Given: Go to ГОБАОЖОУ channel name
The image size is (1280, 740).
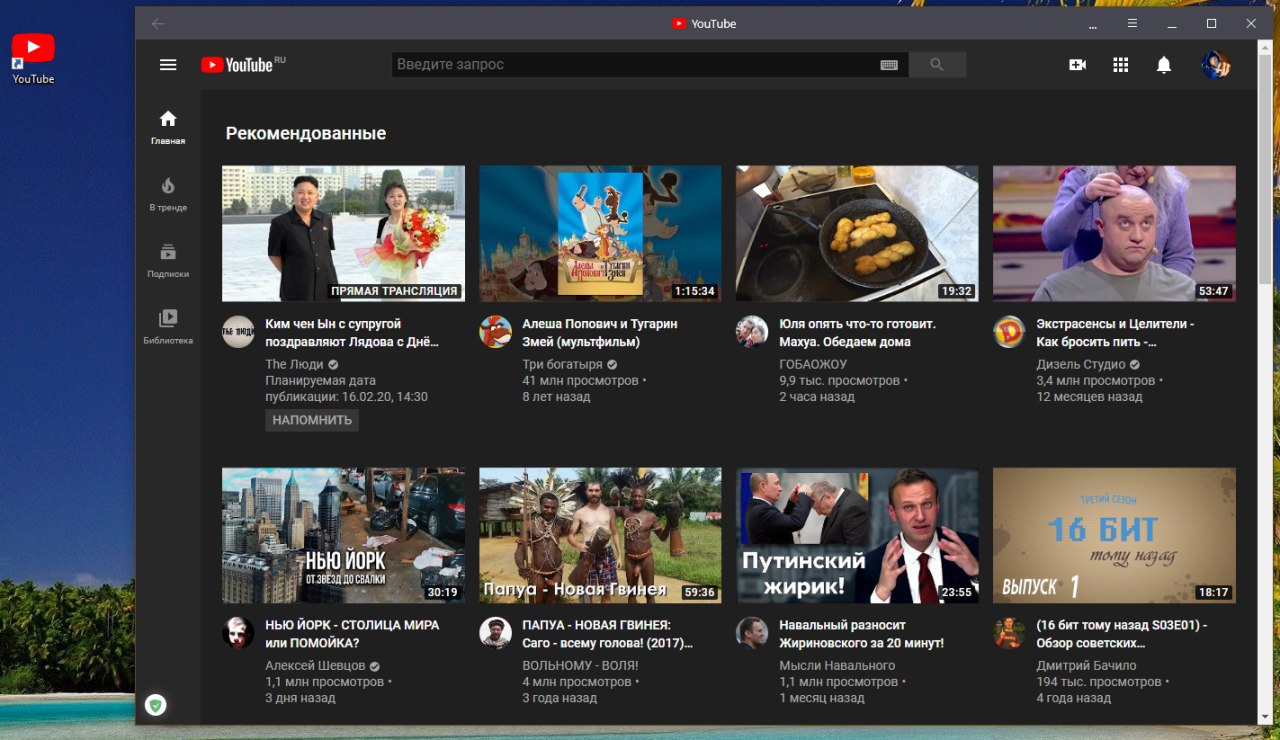Looking at the screenshot, I should (813, 365).
